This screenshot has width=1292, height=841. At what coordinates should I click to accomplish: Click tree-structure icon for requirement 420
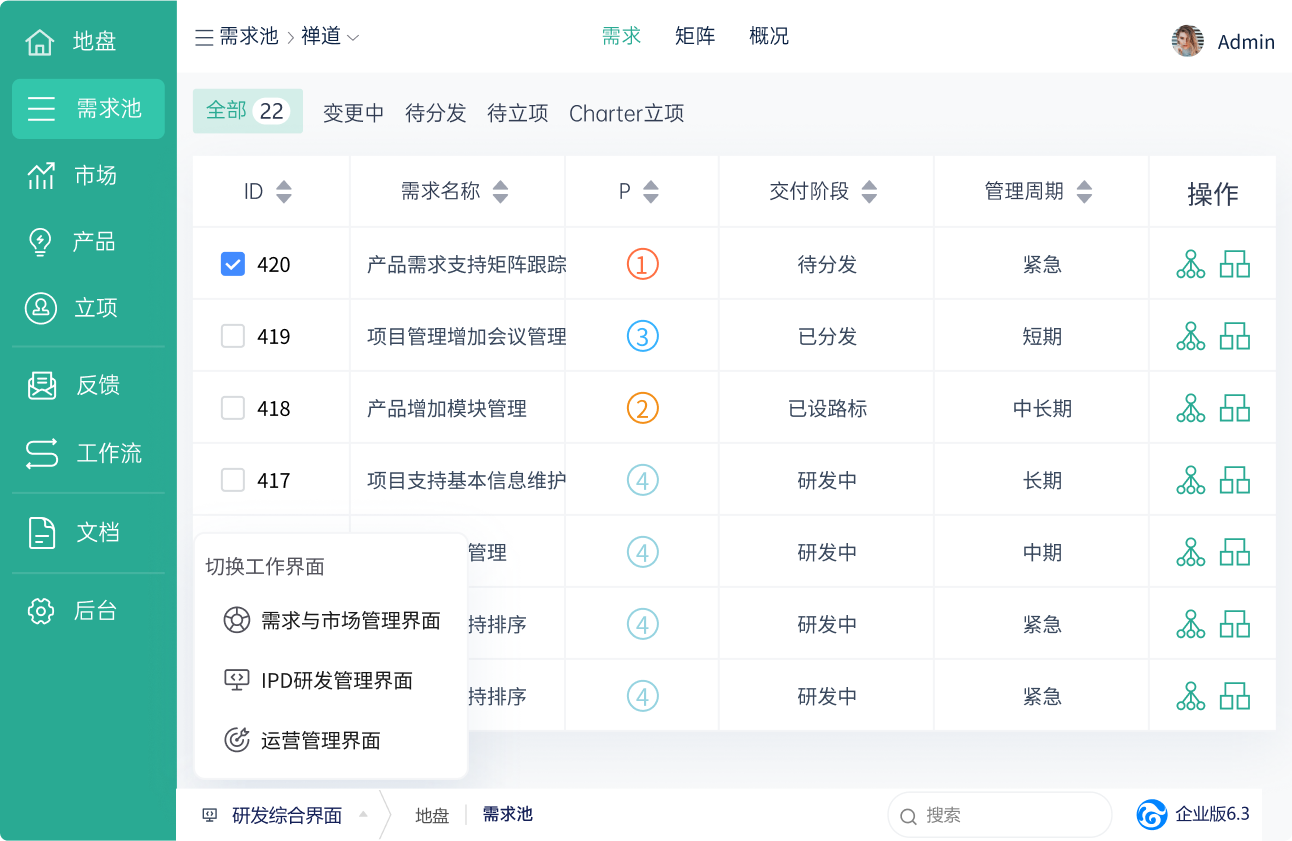point(1190,264)
